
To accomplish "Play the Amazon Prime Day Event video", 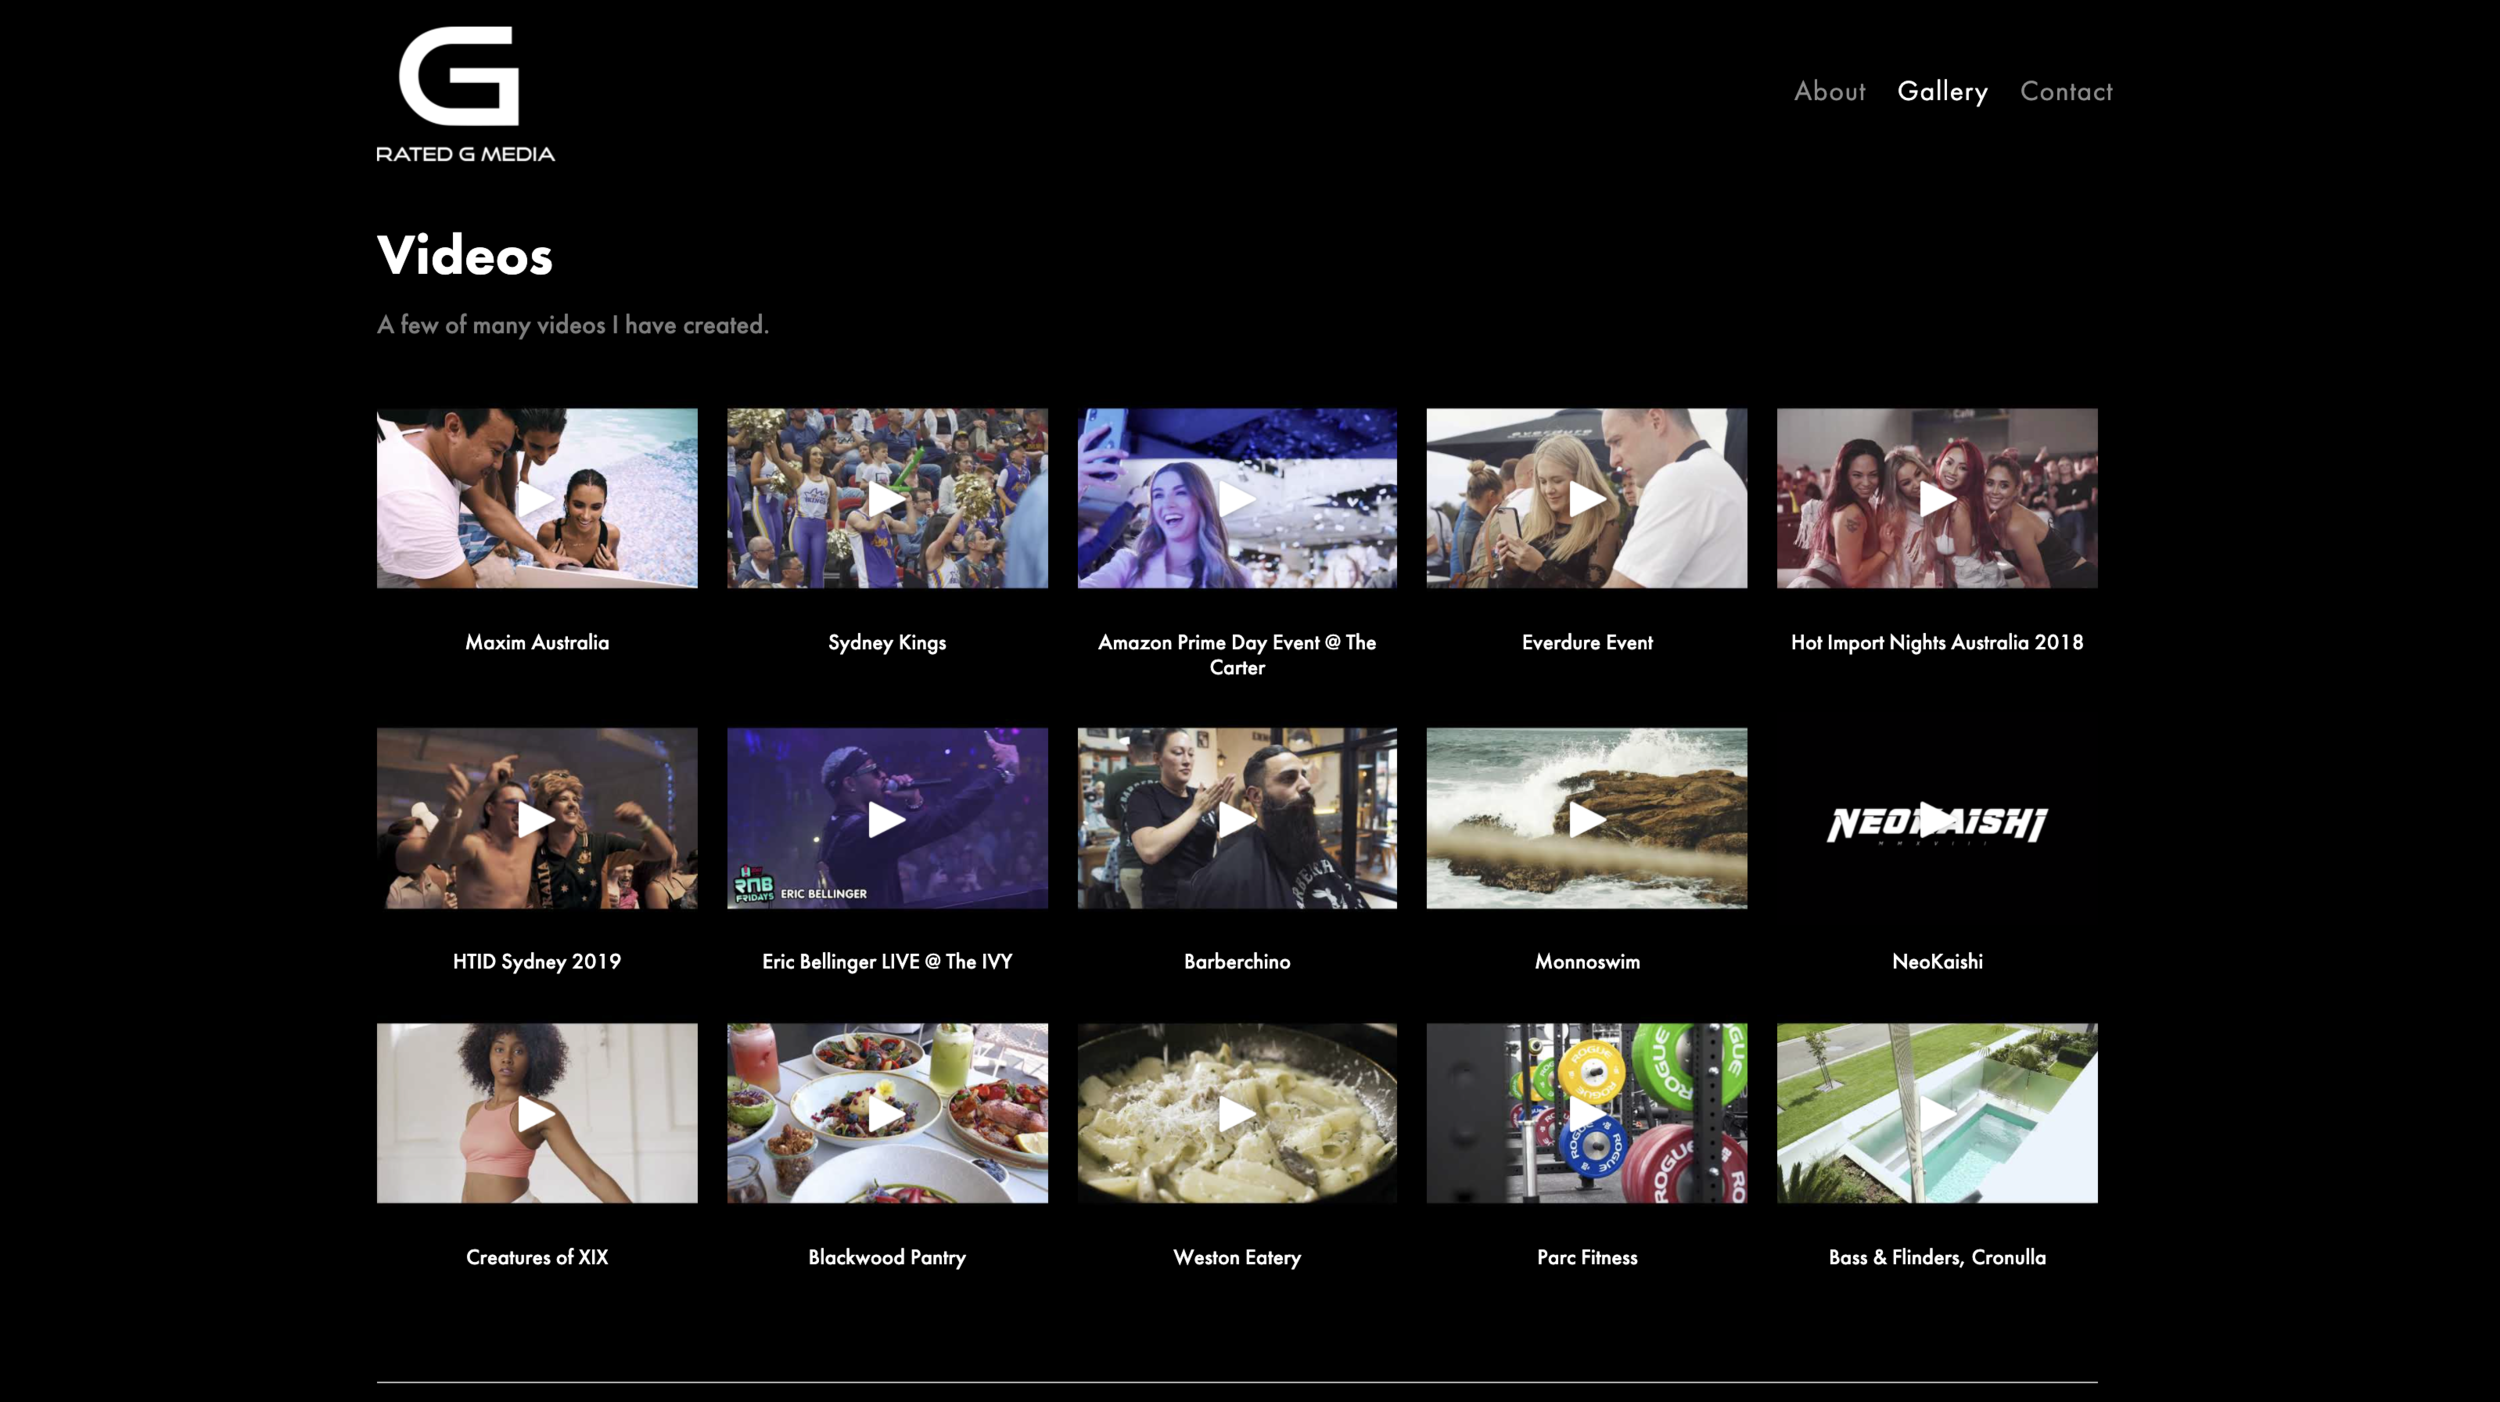I will pyautogui.click(x=1237, y=498).
